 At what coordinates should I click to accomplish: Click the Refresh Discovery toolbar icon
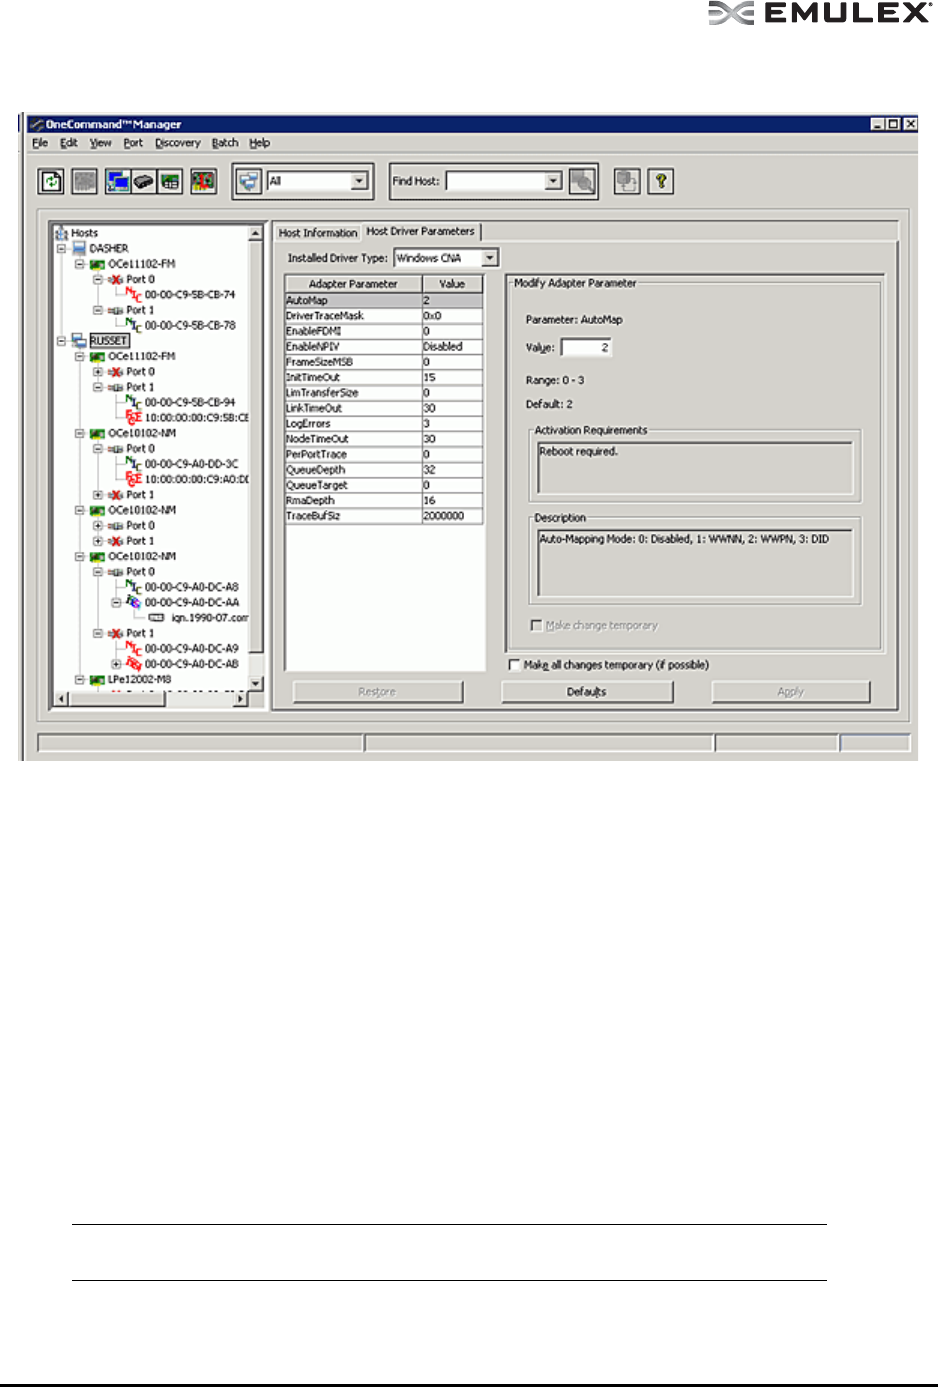pyautogui.click(x=51, y=181)
